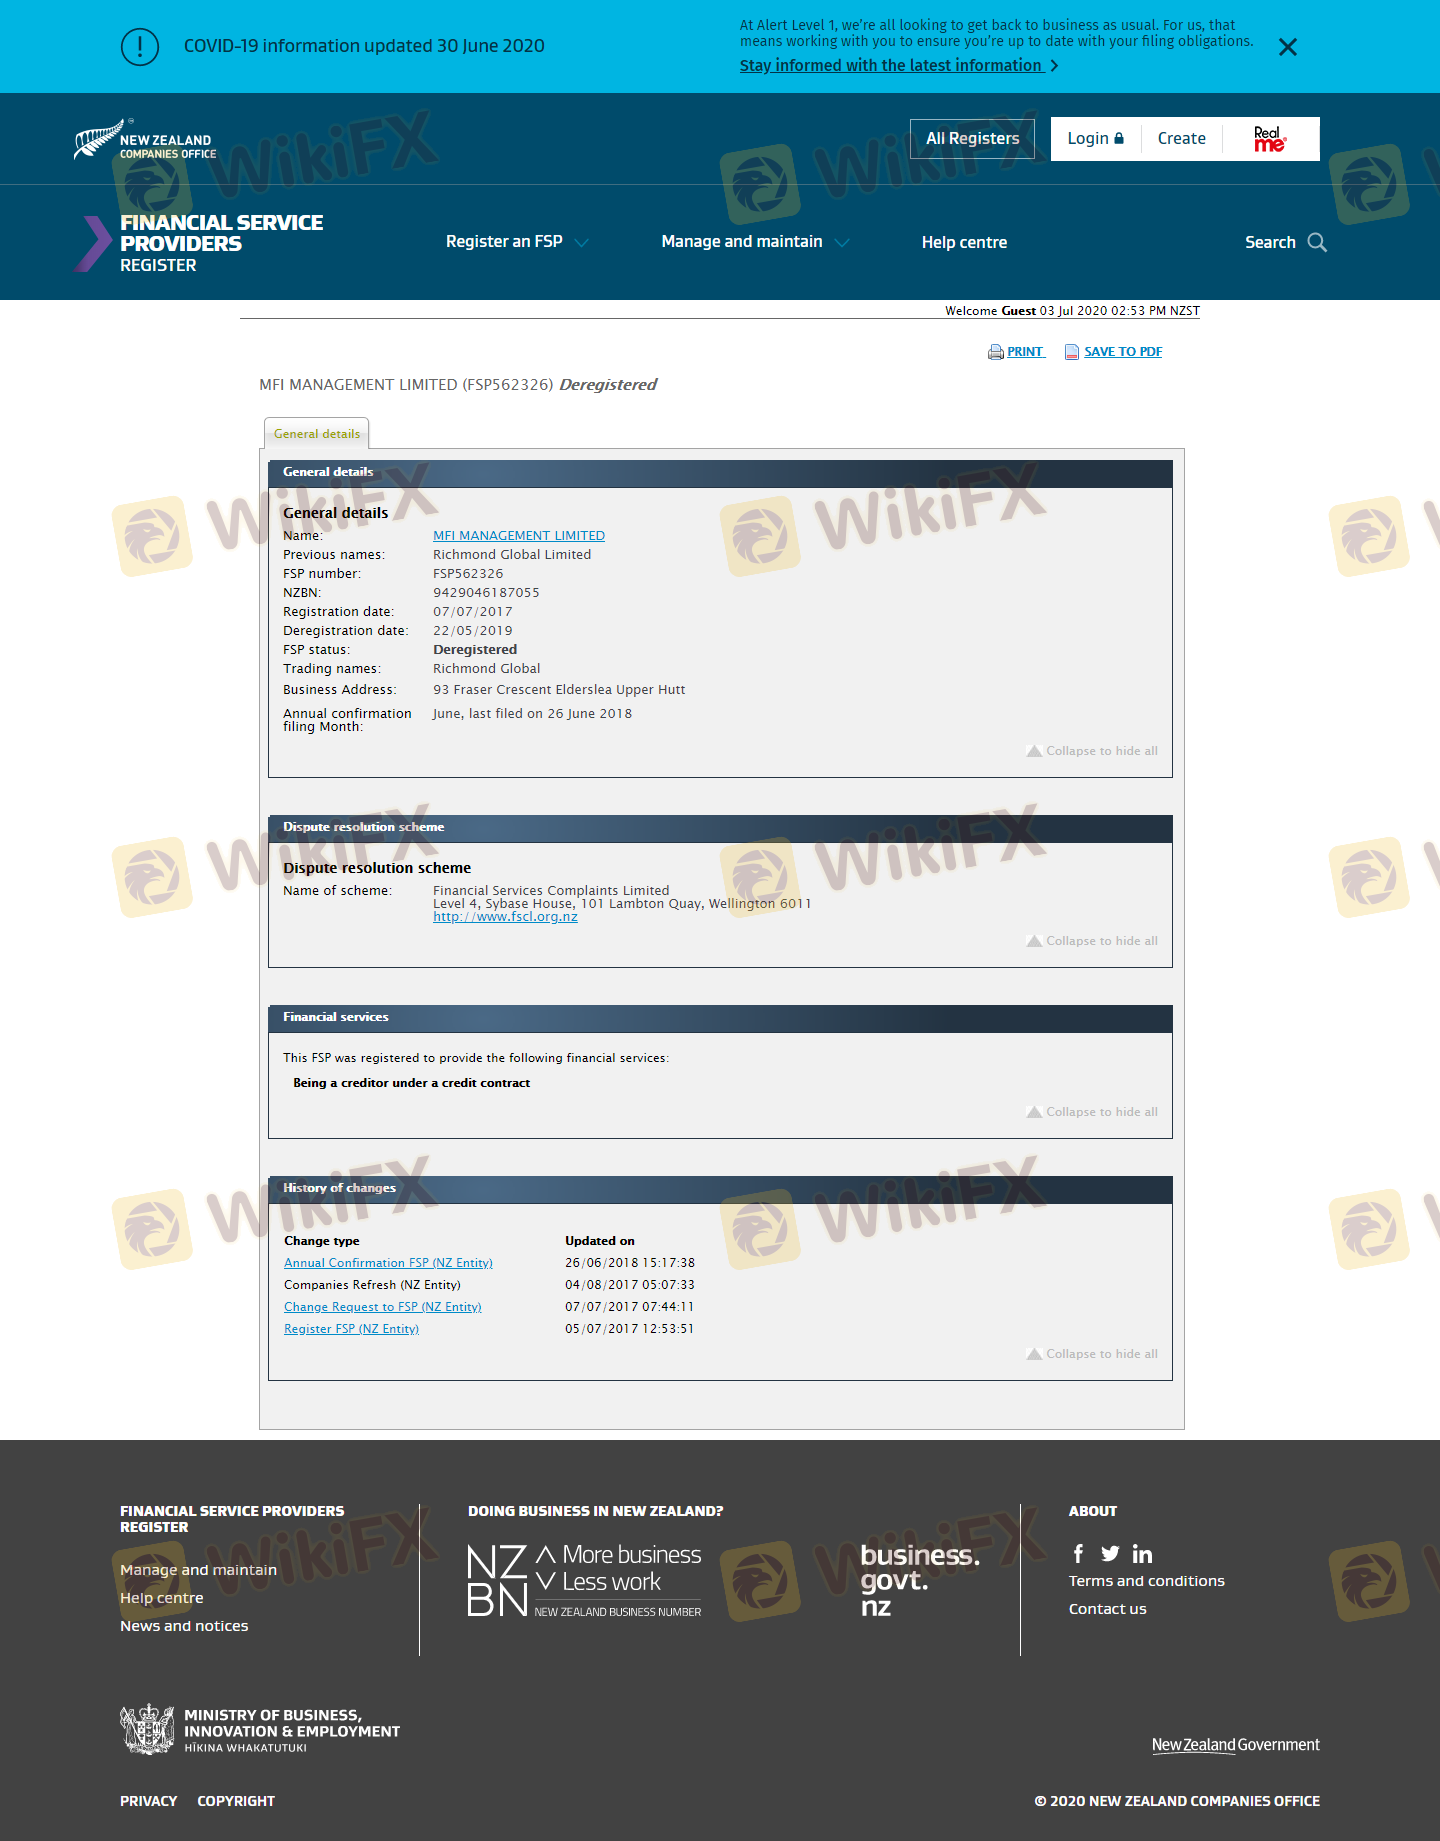Collapse the Dispute resolution scheme section
This screenshot has width=1440, height=1841.
click(x=1092, y=941)
